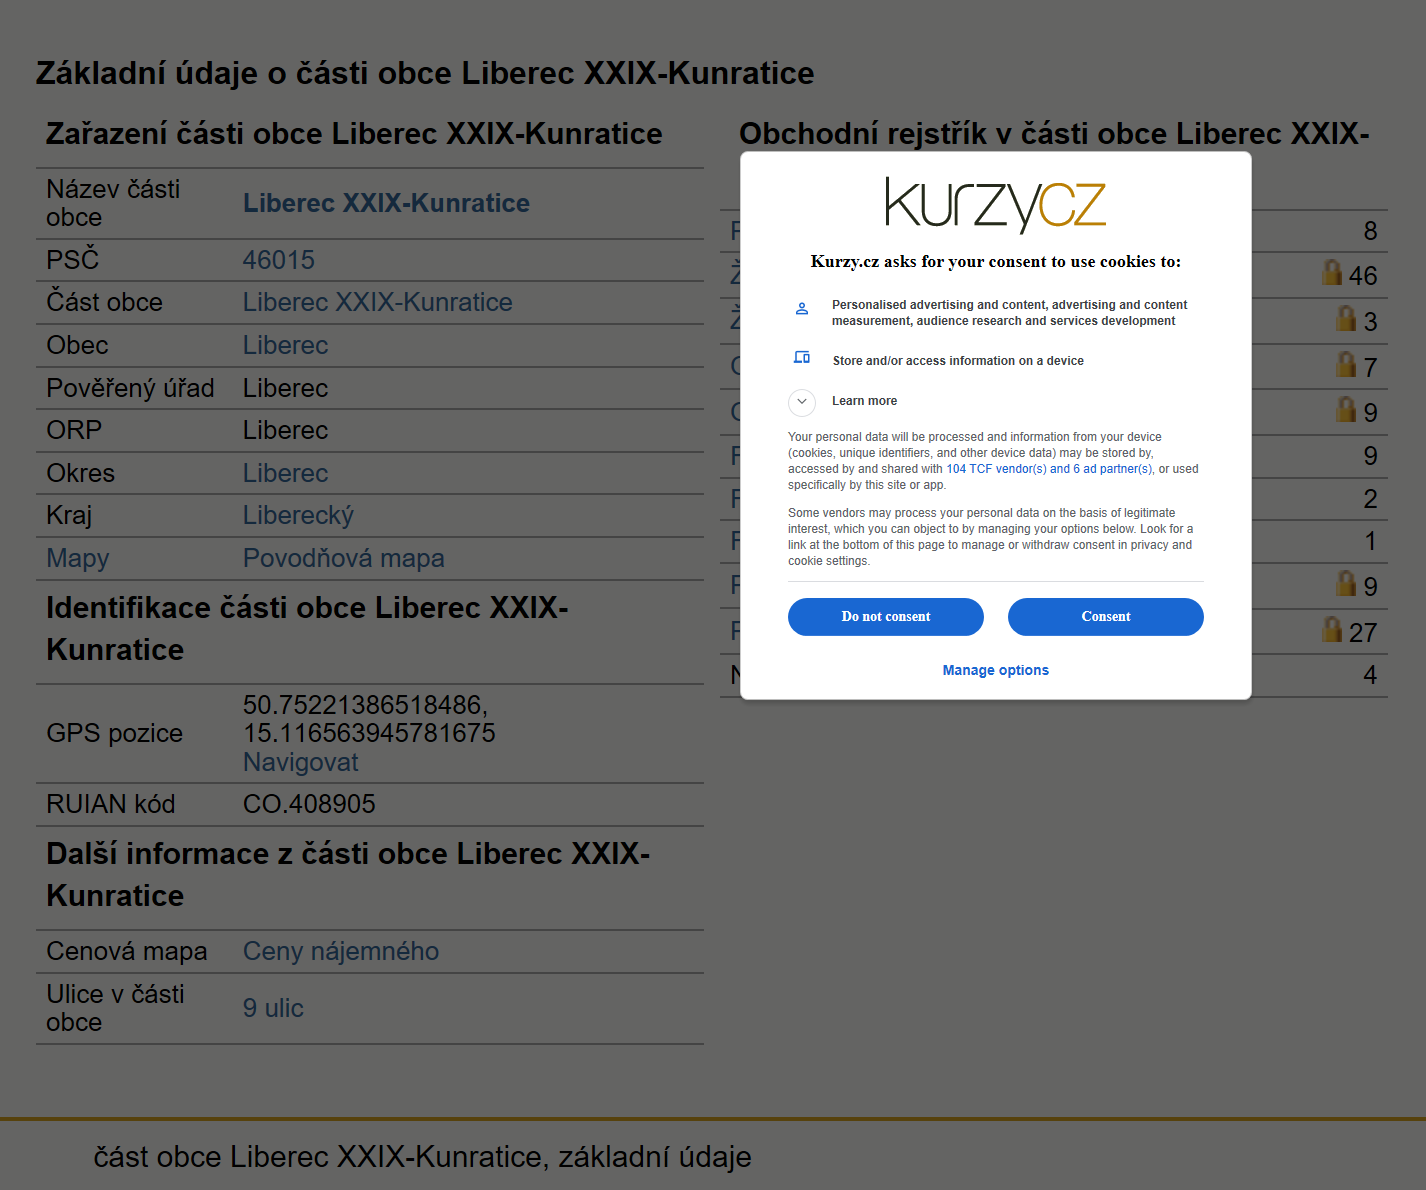Select the RUIAN code CO.408905
Image resolution: width=1426 pixels, height=1190 pixels.
[x=309, y=804]
